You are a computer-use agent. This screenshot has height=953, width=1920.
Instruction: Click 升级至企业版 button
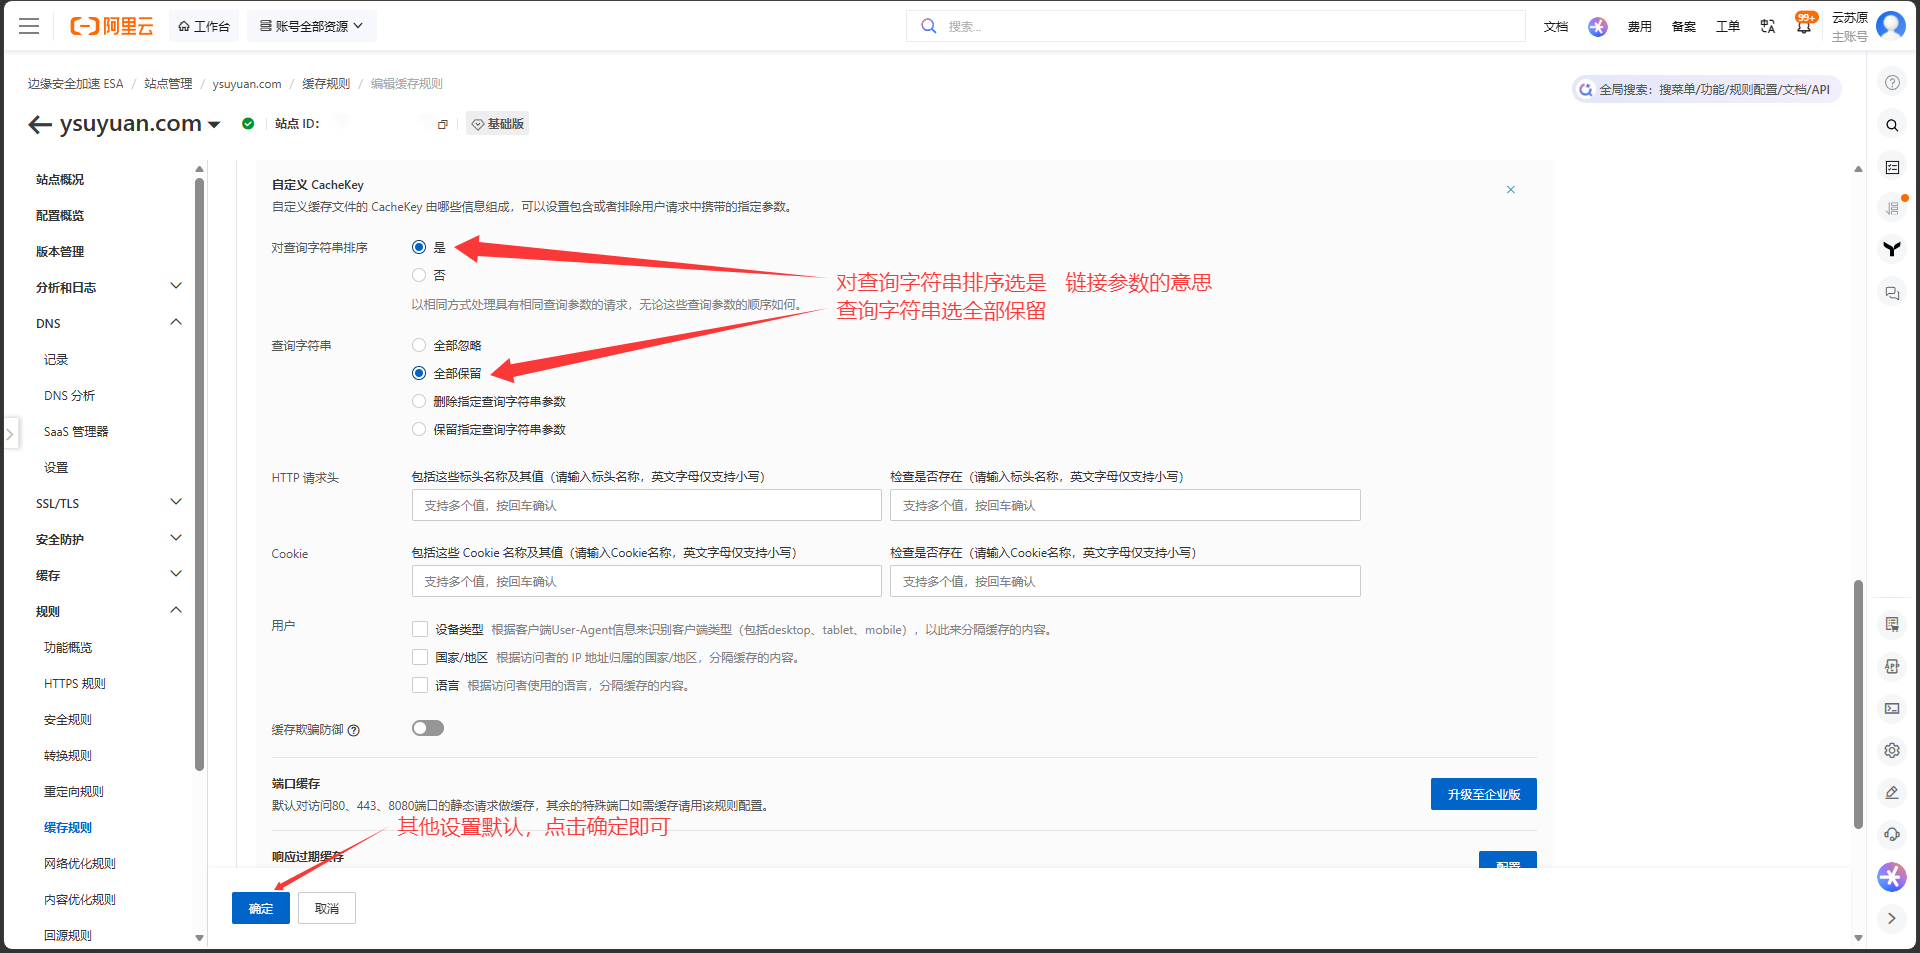1484,794
